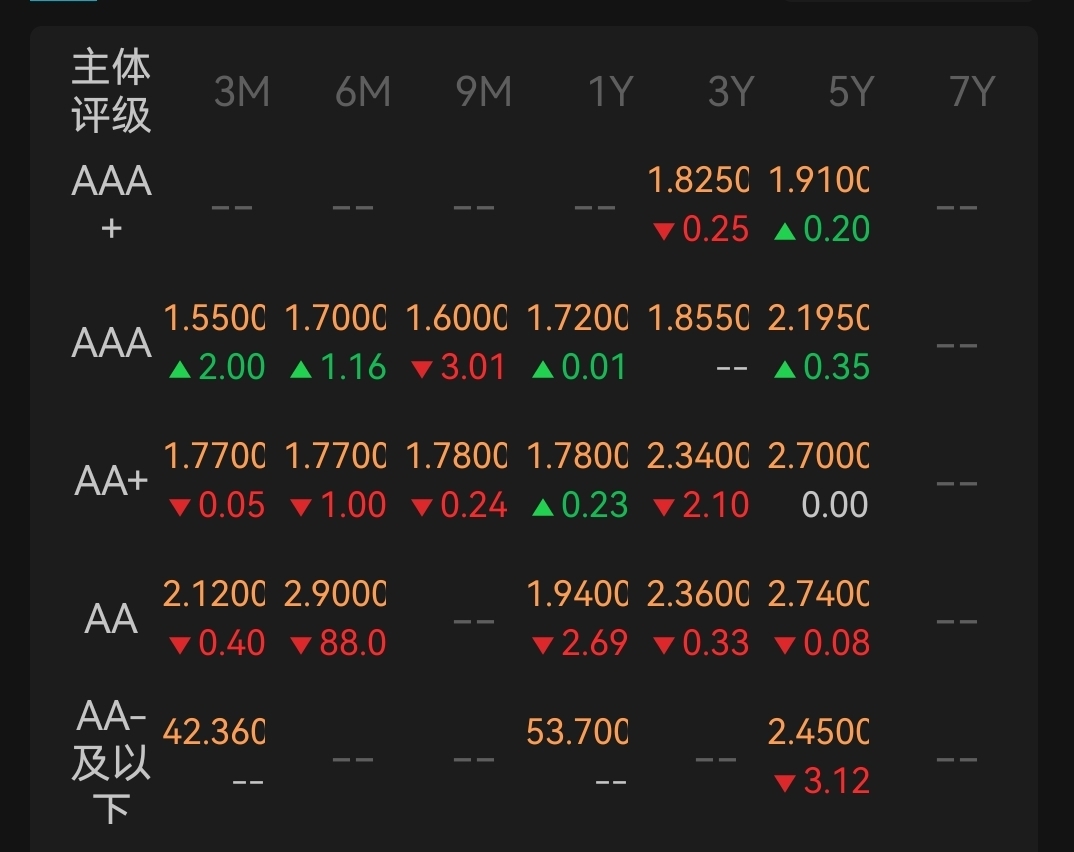Click the green up arrow beside 0.20
Image resolution: width=1074 pixels, height=852 pixels.
[x=784, y=232]
